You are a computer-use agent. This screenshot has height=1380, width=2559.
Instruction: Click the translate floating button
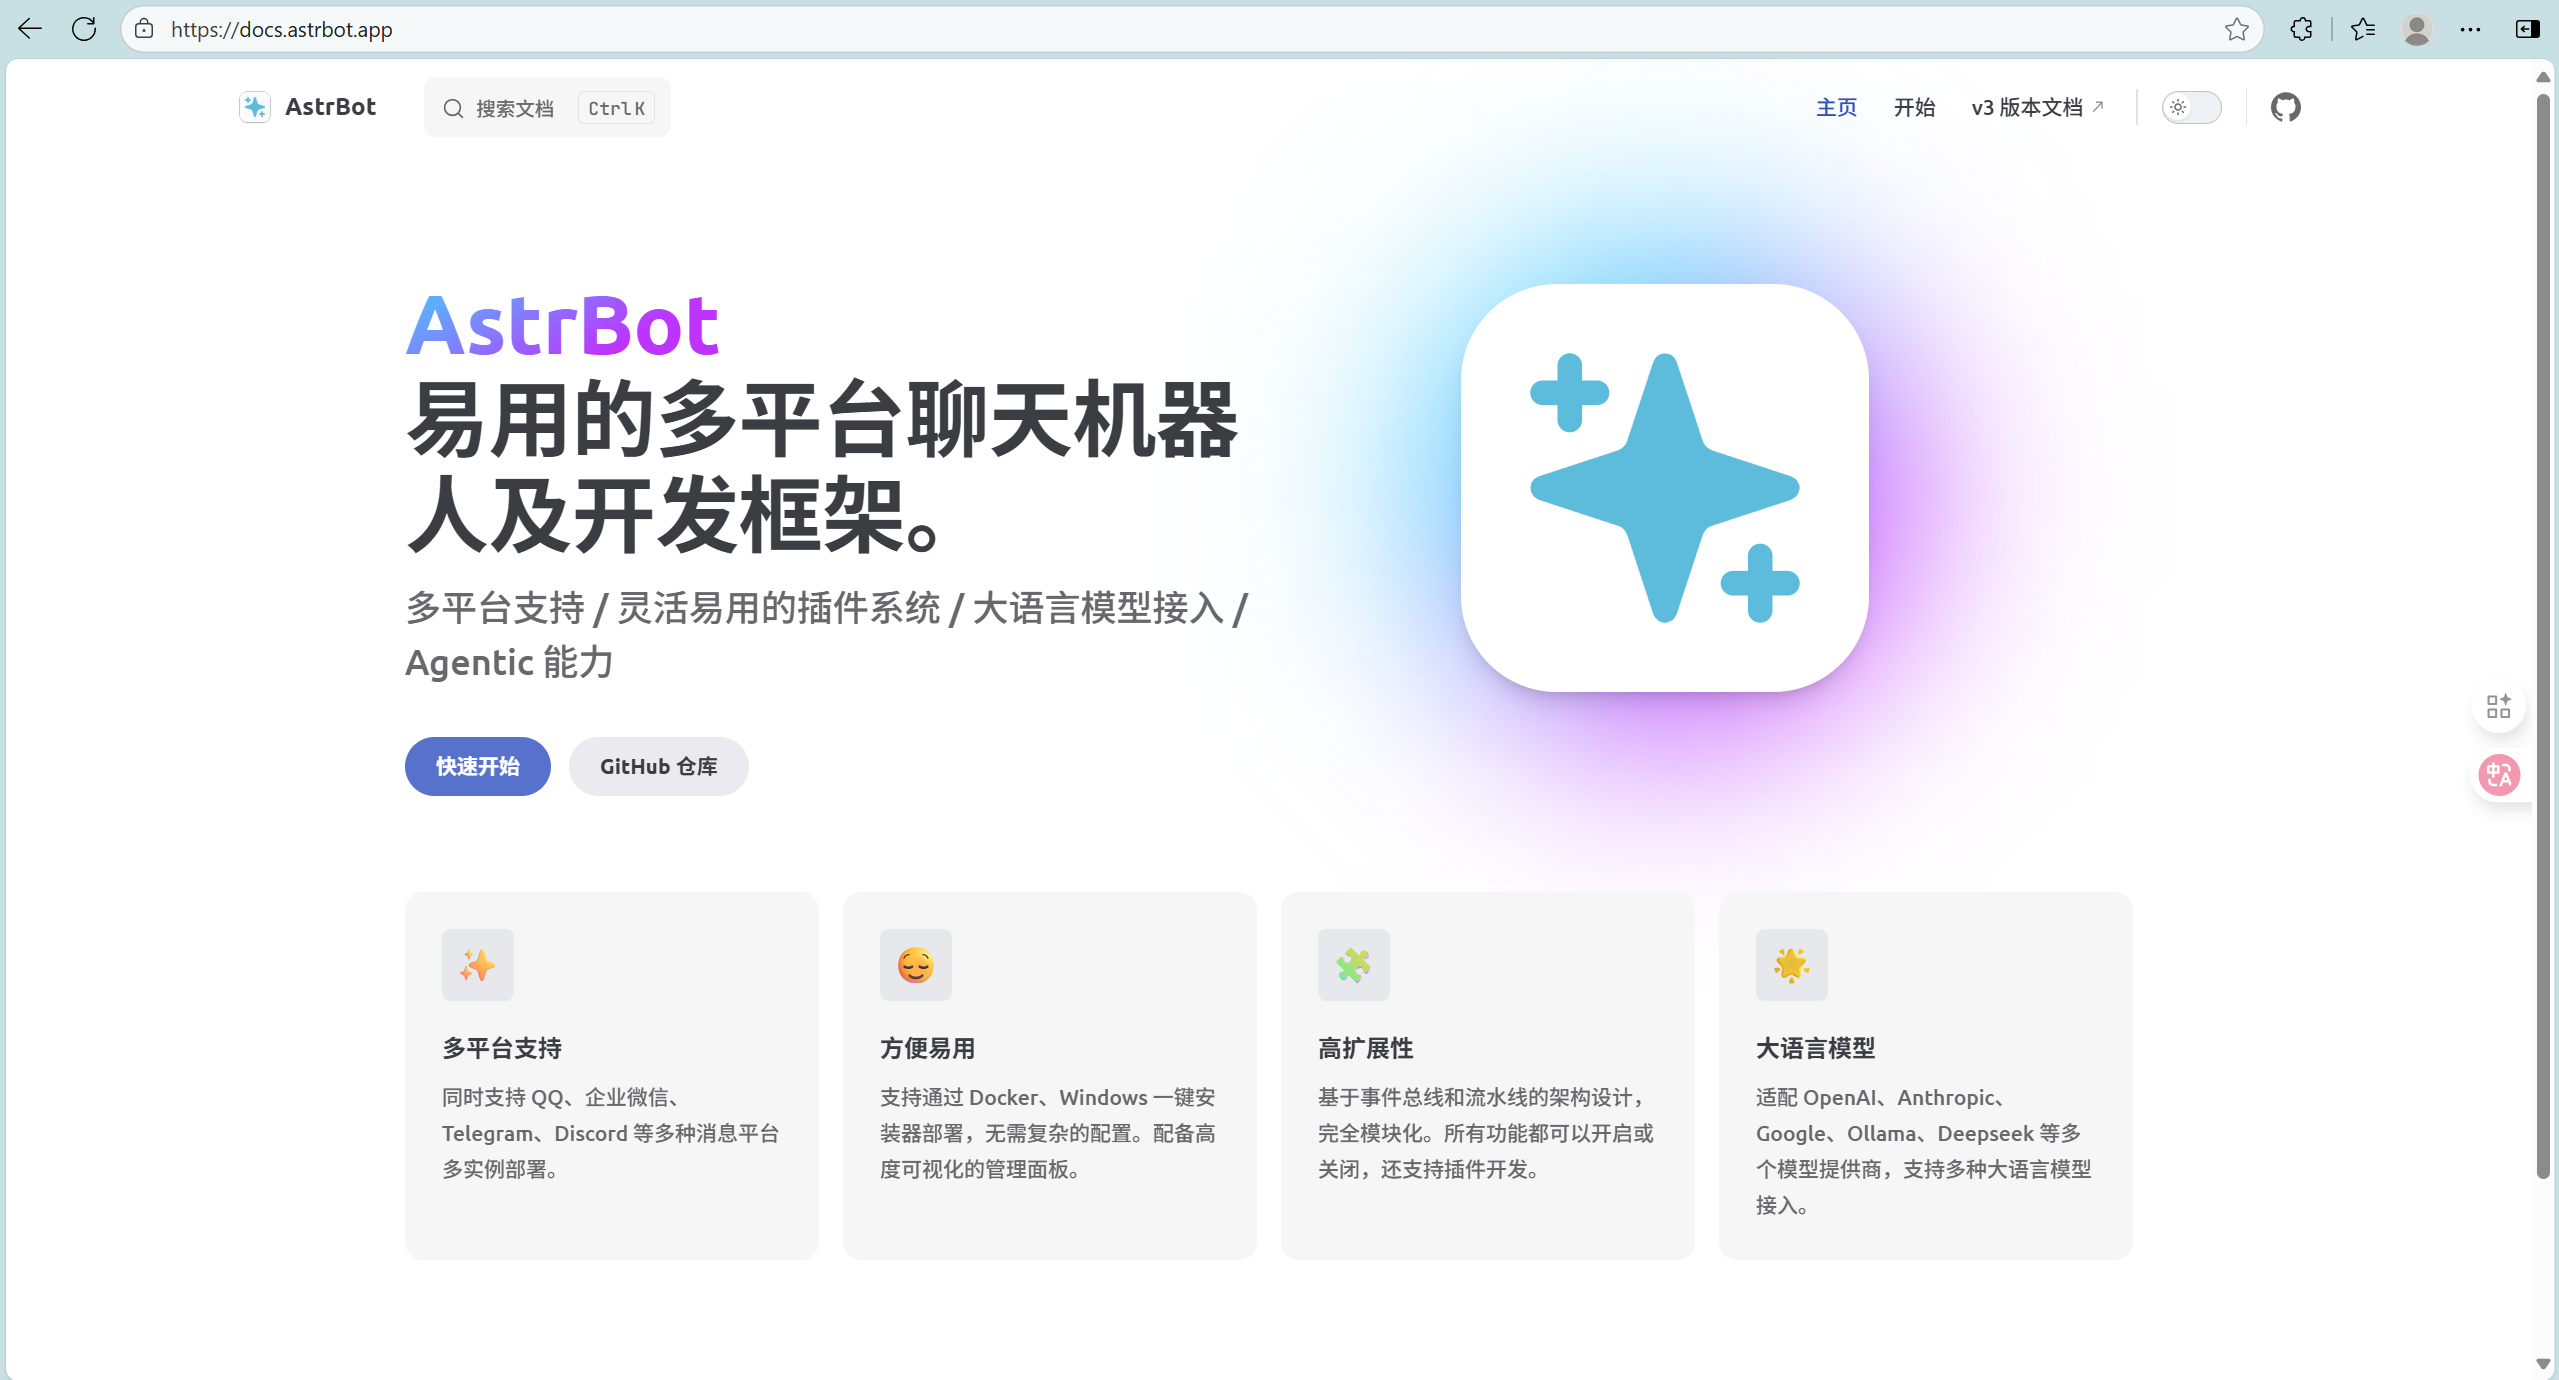coord(2498,775)
